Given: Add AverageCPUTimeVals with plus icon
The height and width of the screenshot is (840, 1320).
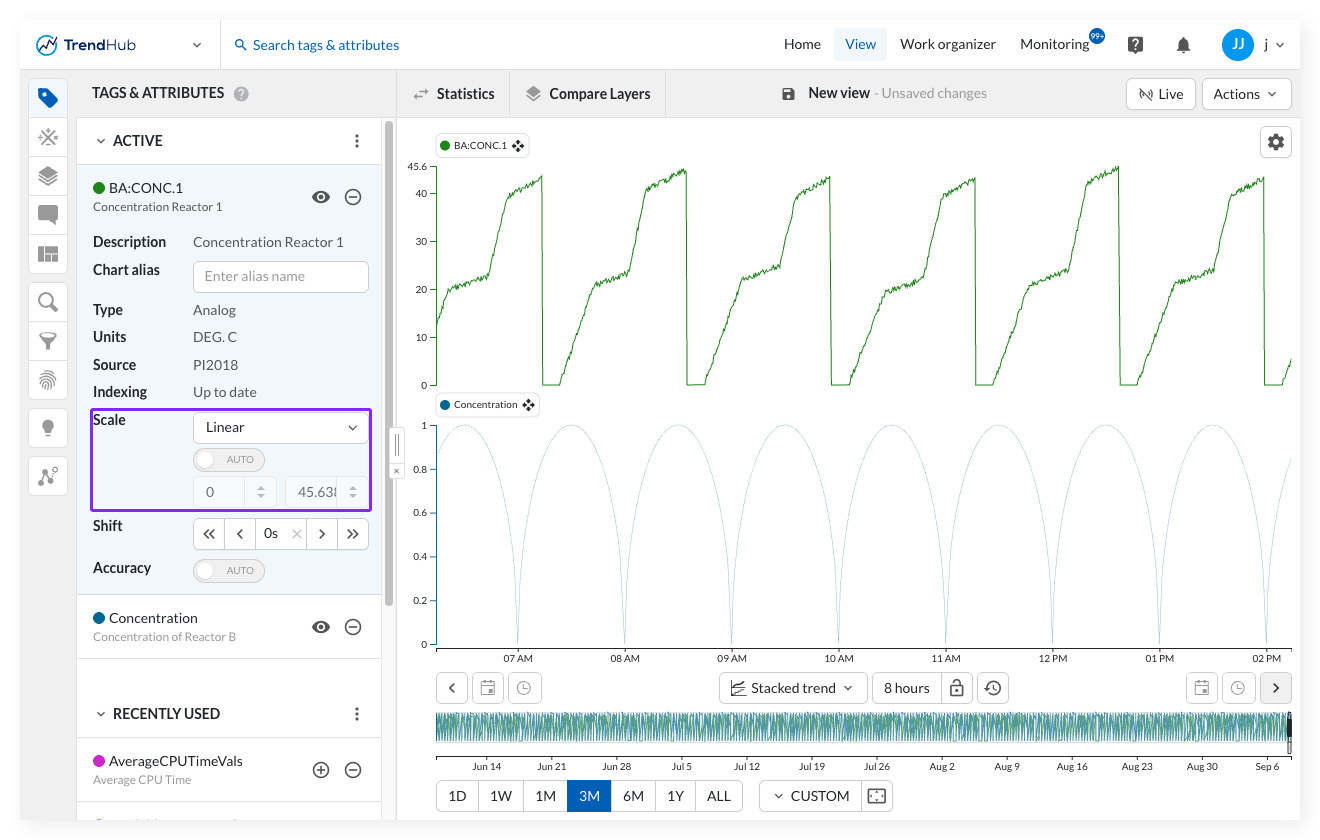Looking at the screenshot, I should (x=321, y=770).
